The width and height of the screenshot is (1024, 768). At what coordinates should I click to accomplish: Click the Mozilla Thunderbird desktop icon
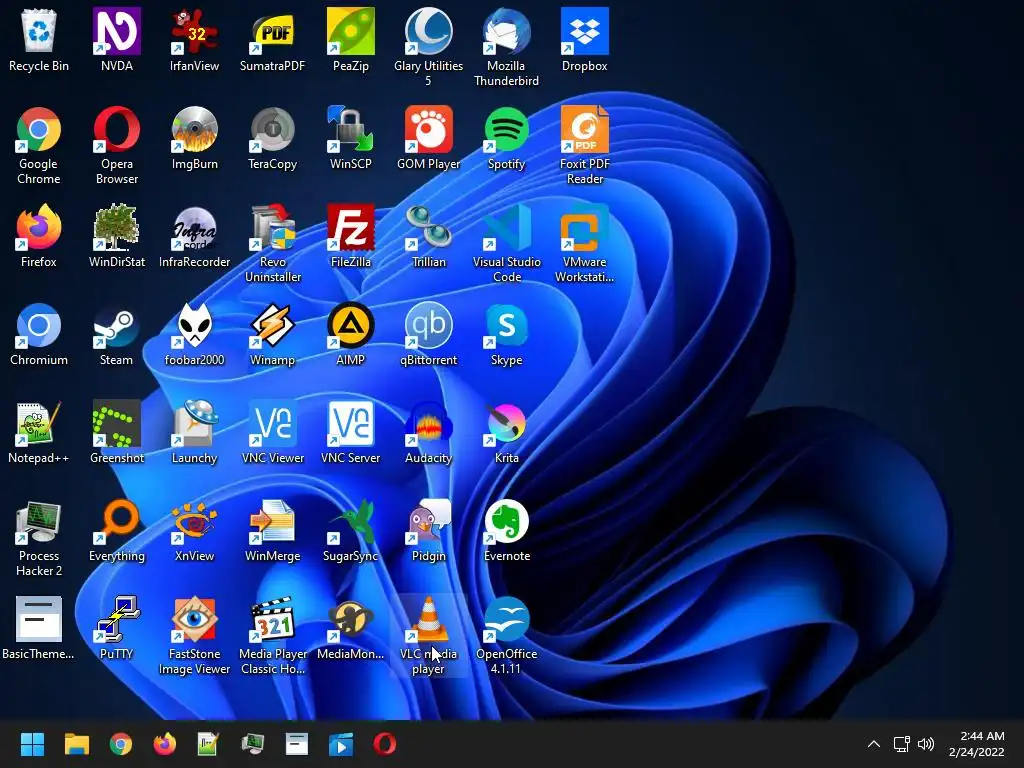pos(507,31)
